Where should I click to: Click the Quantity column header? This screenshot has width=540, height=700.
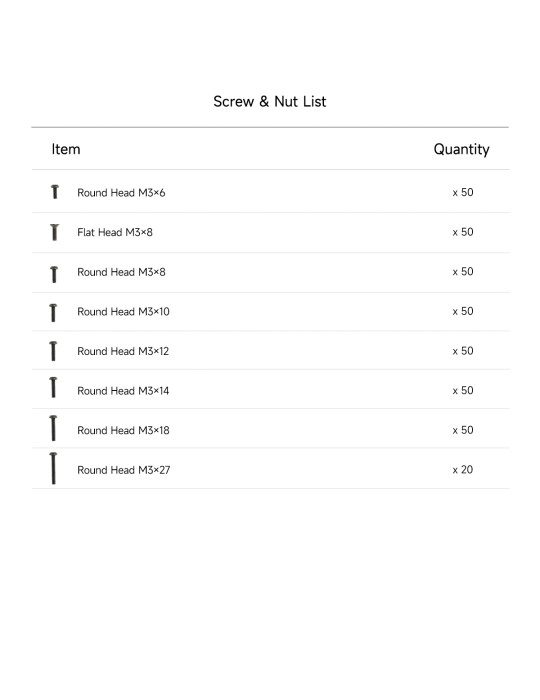tap(461, 149)
